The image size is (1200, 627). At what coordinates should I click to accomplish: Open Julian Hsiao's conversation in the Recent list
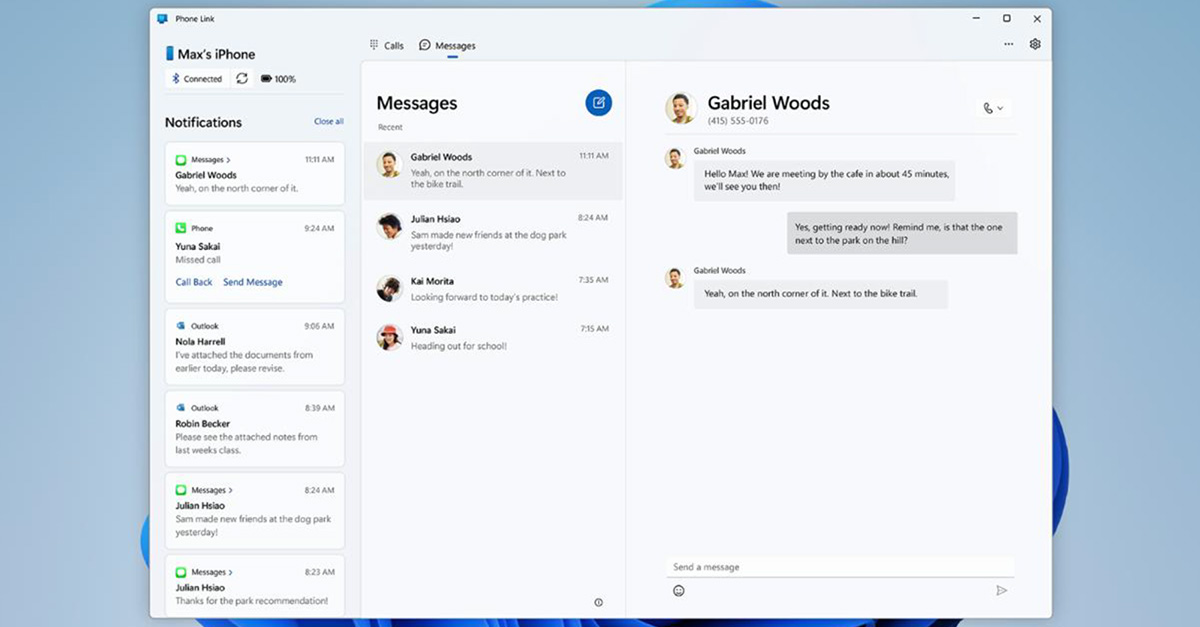pyautogui.click(x=492, y=232)
